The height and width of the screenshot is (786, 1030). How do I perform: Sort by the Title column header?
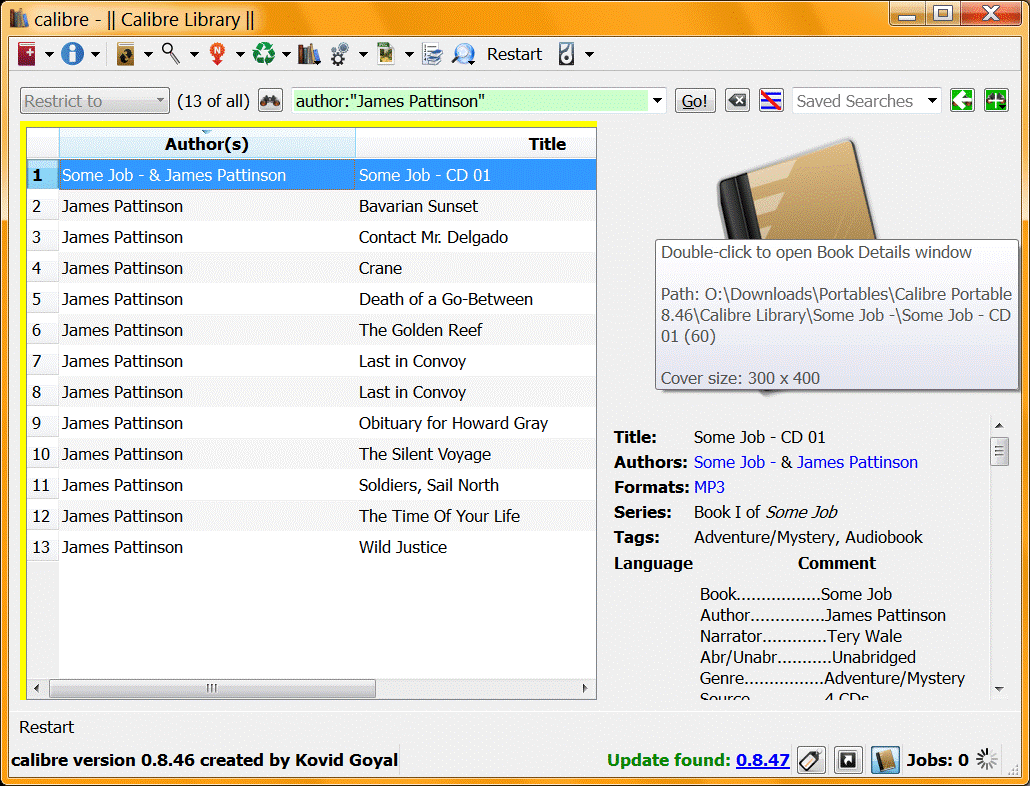476,144
